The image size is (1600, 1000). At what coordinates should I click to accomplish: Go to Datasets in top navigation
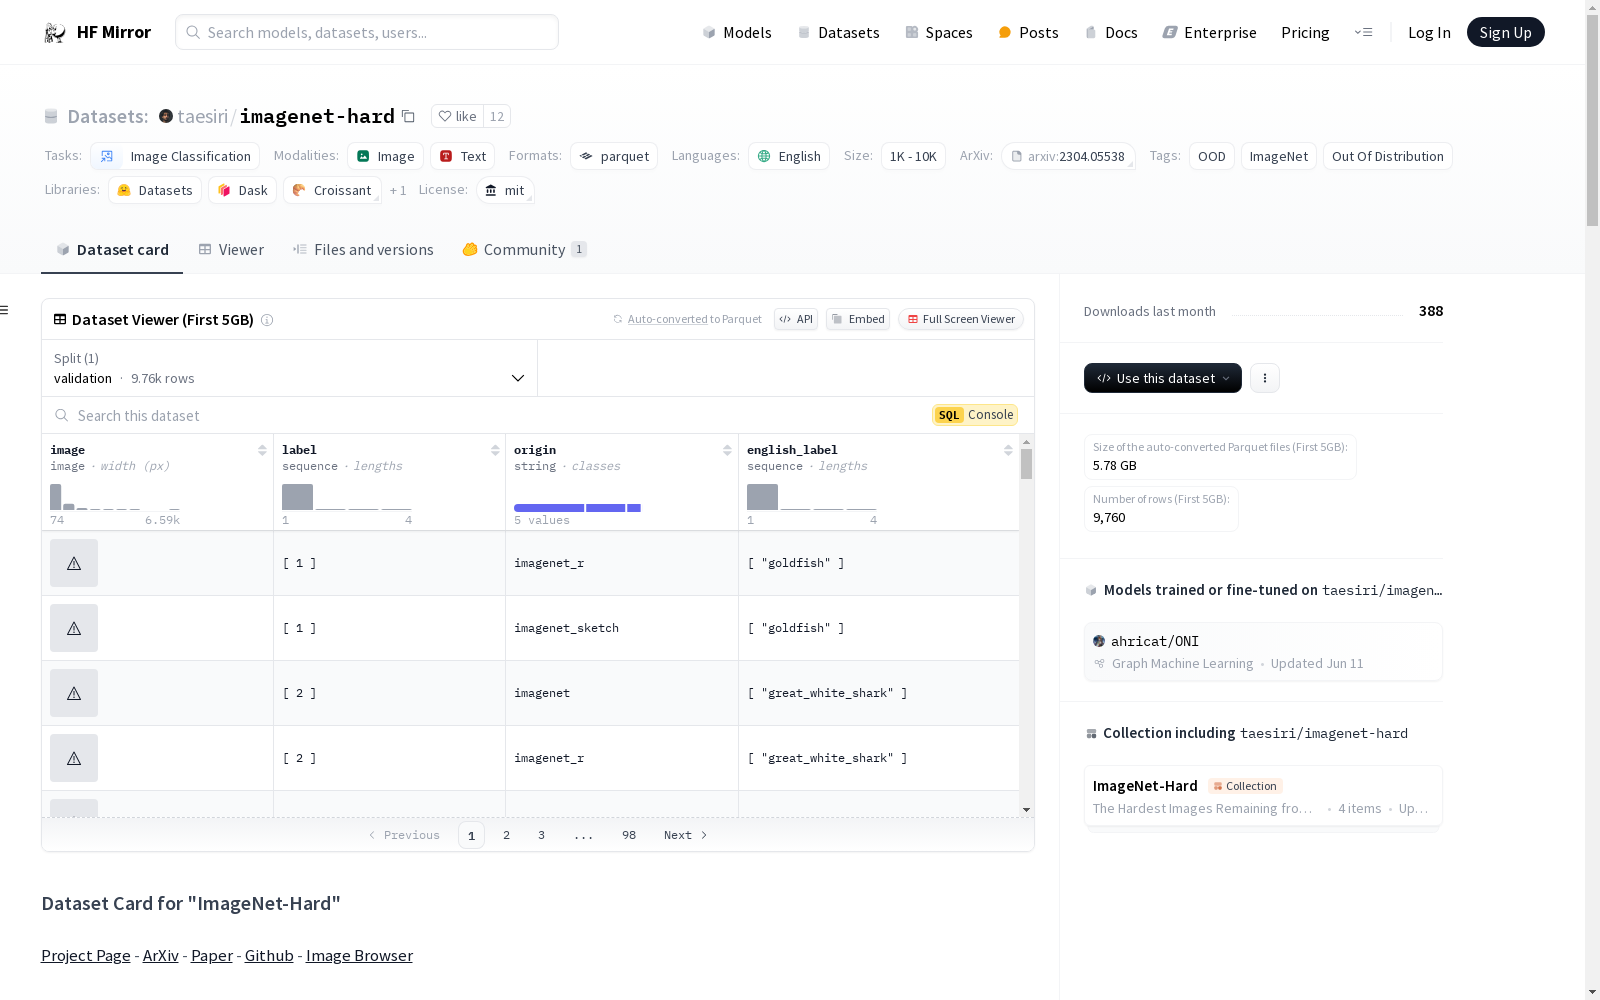(x=838, y=32)
